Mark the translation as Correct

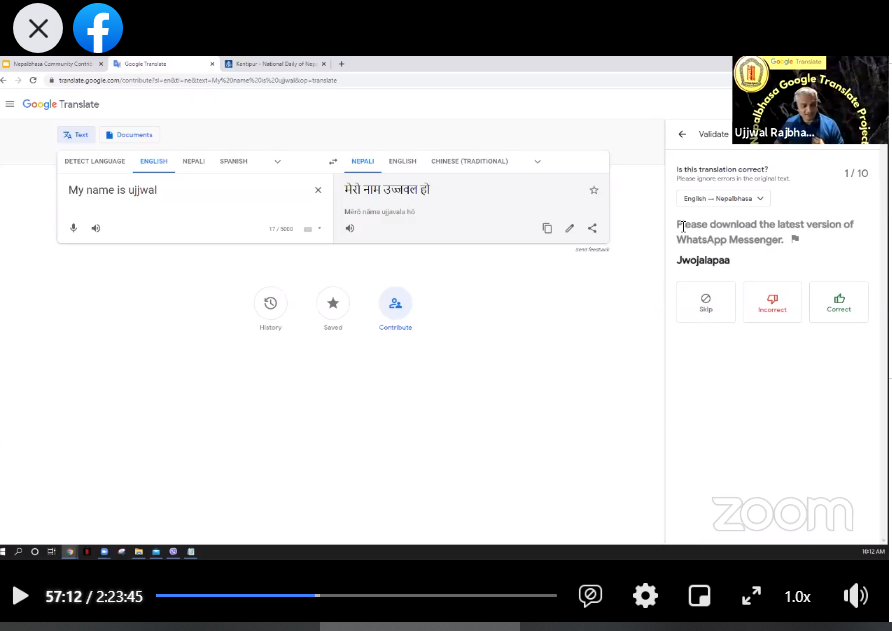tap(839, 302)
